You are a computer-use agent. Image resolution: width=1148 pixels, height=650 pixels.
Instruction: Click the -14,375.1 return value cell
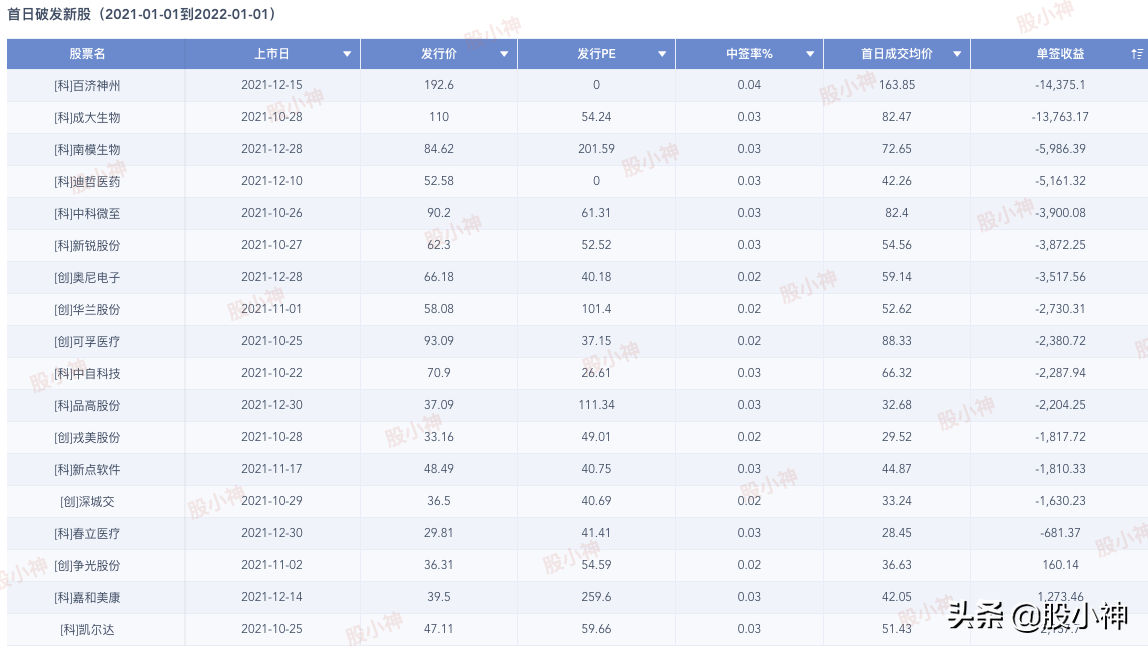(1060, 86)
